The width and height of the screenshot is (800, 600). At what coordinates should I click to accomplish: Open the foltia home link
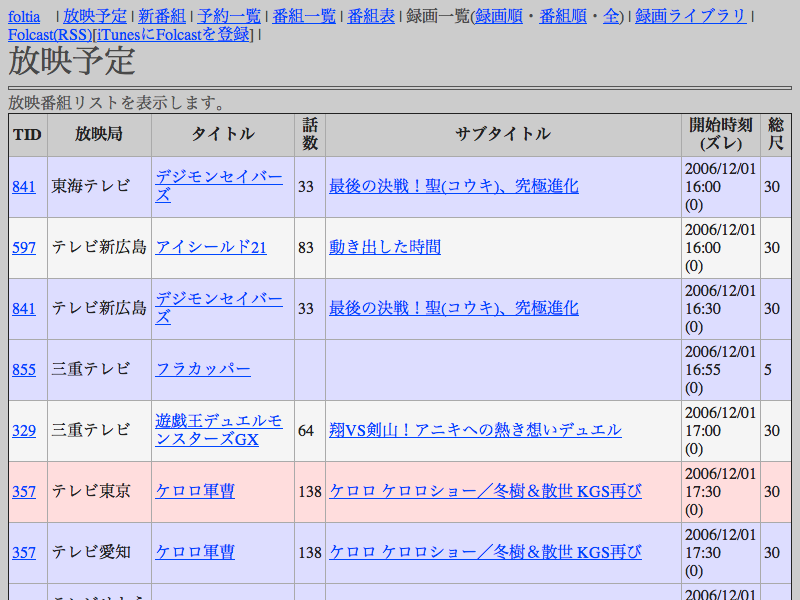tap(24, 16)
